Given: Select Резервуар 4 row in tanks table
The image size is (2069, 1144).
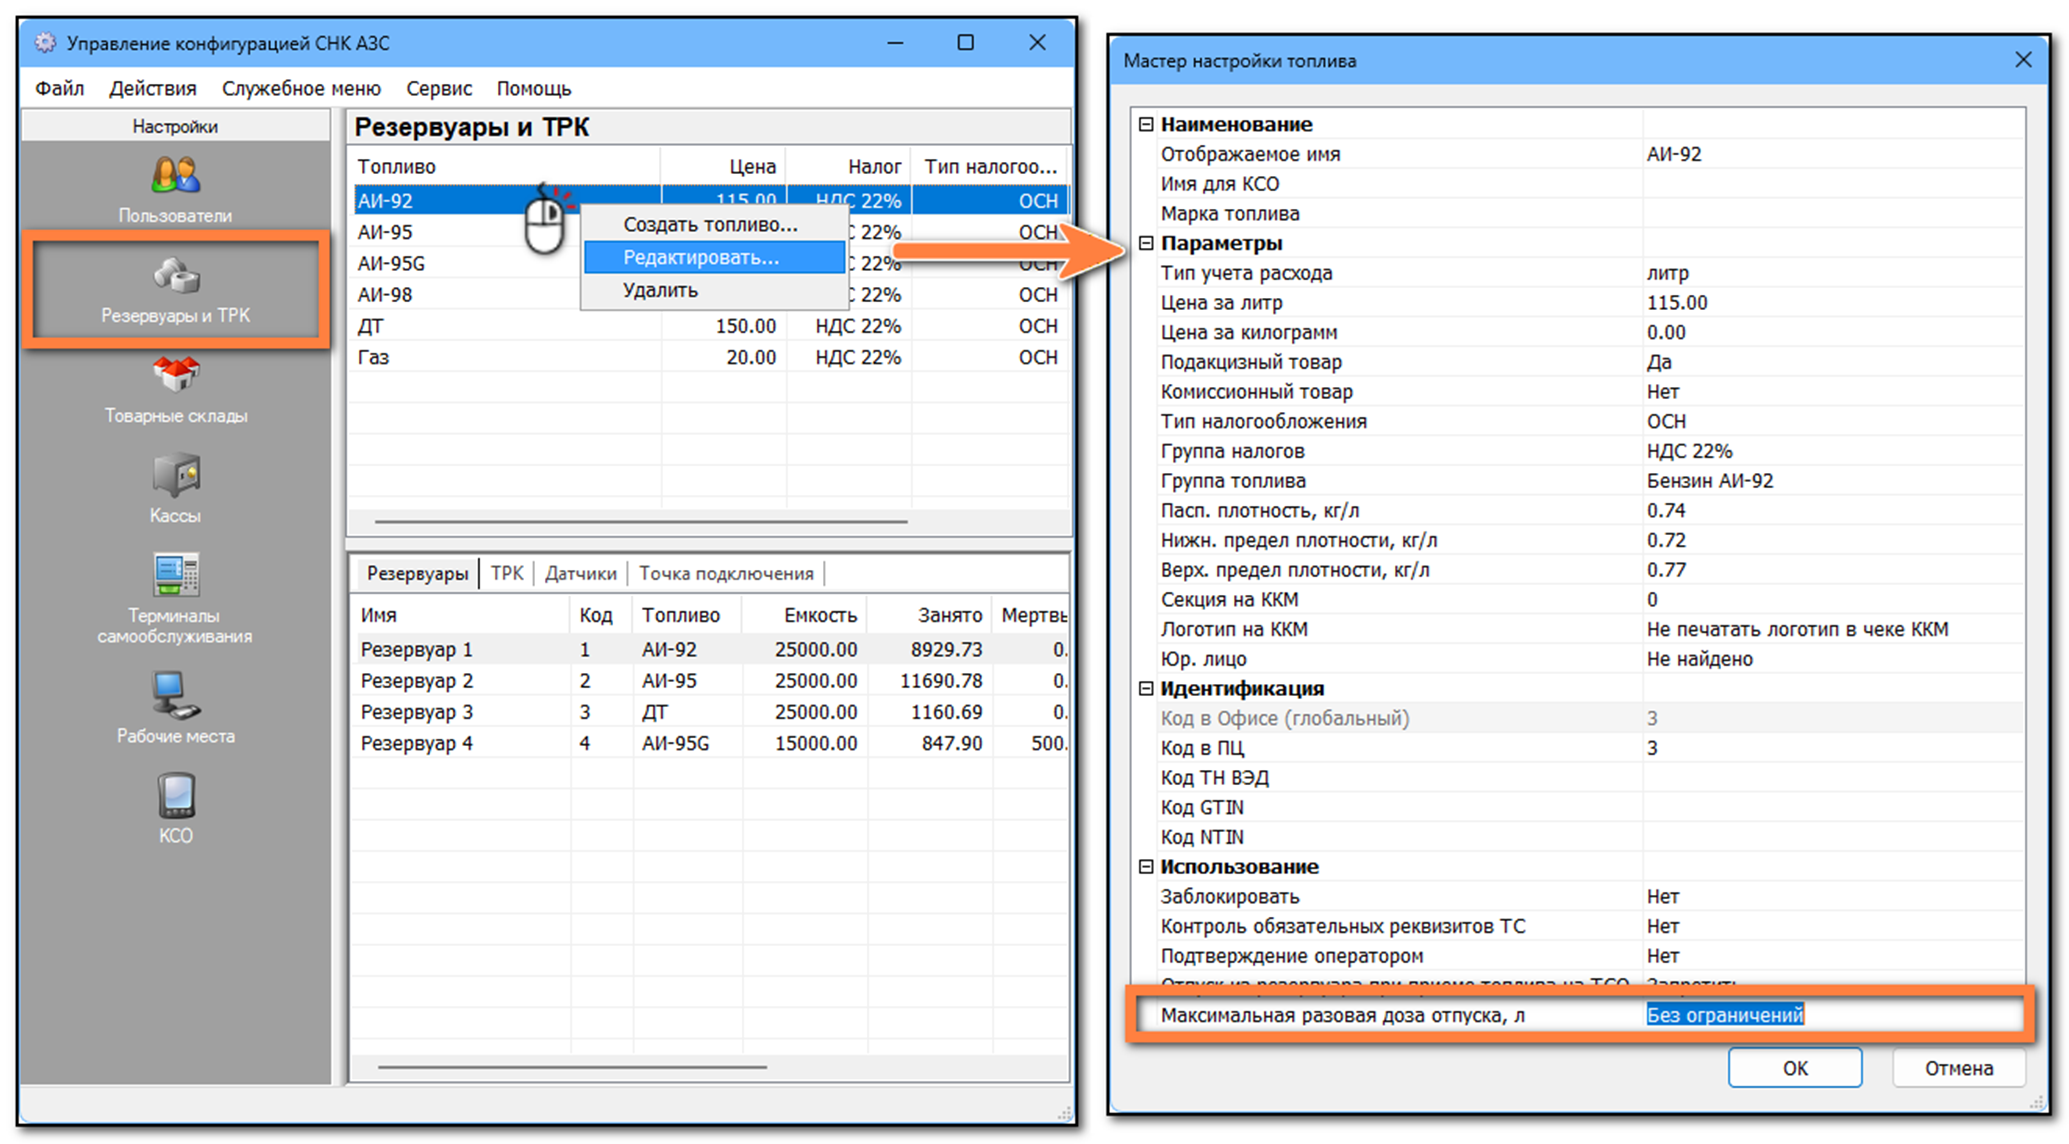Looking at the screenshot, I should point(710,743).
